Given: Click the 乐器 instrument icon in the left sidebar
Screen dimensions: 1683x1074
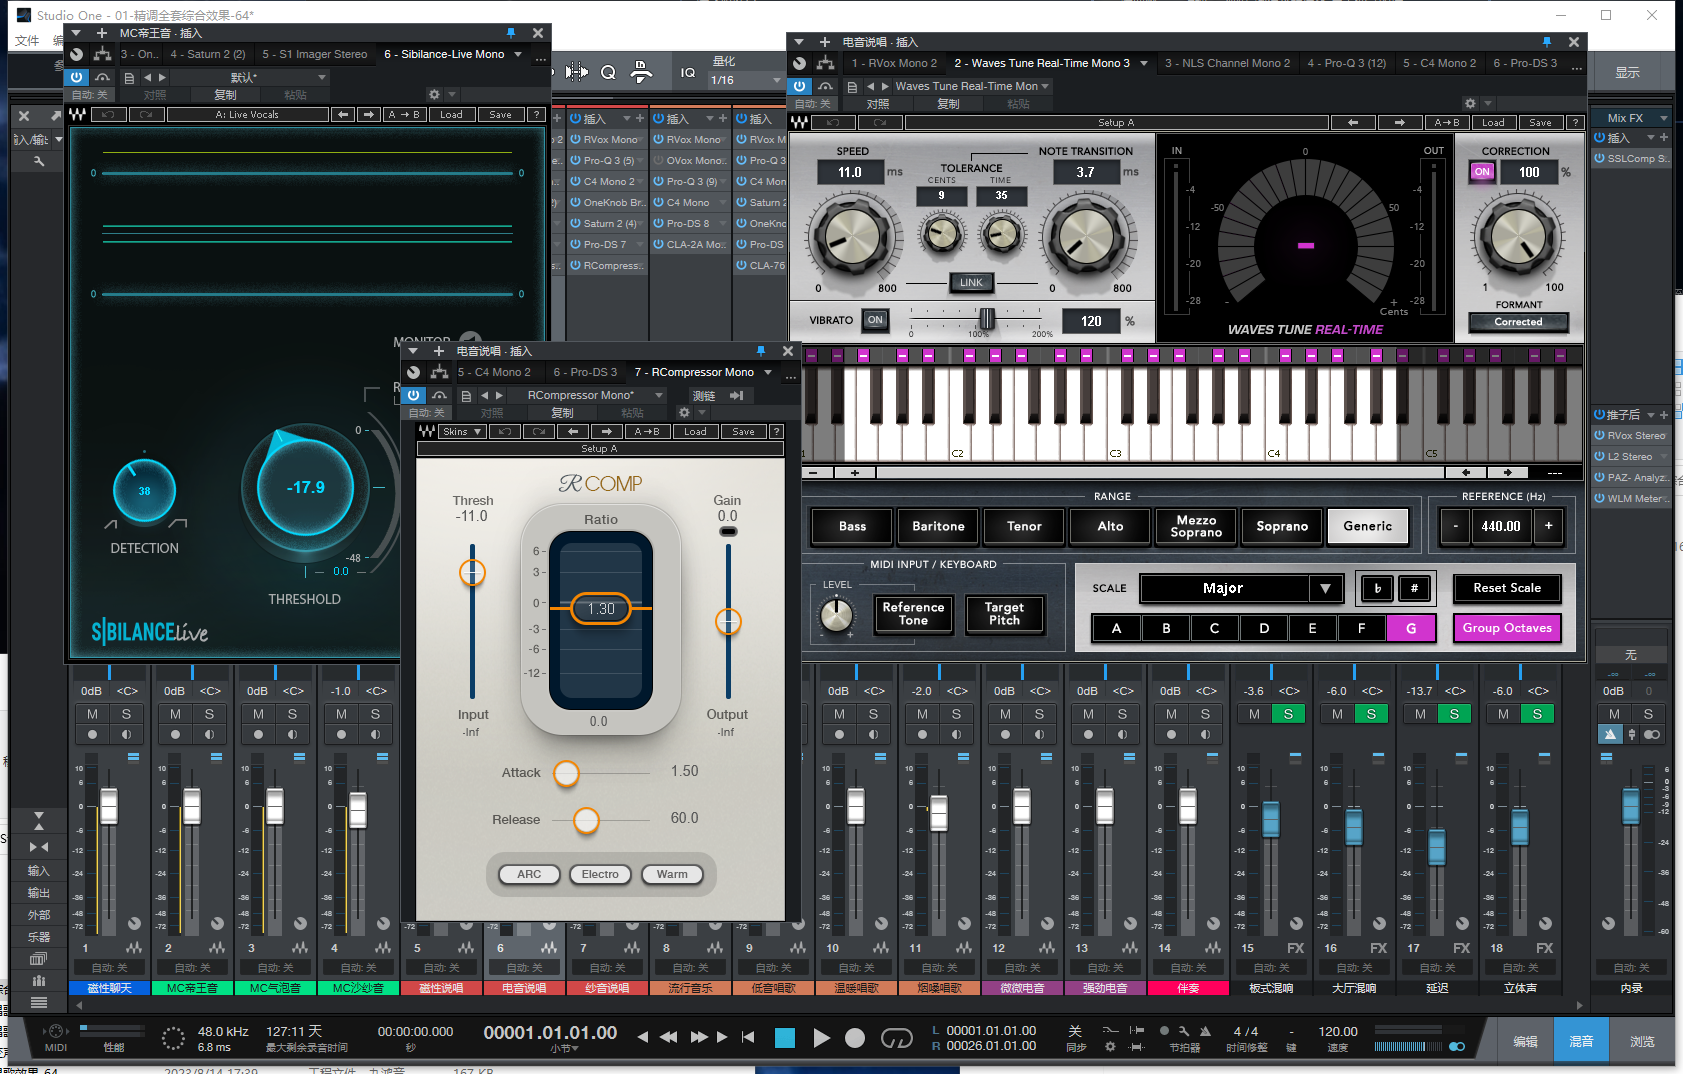Looking at the screenshot, I should (x=39, y=936).
